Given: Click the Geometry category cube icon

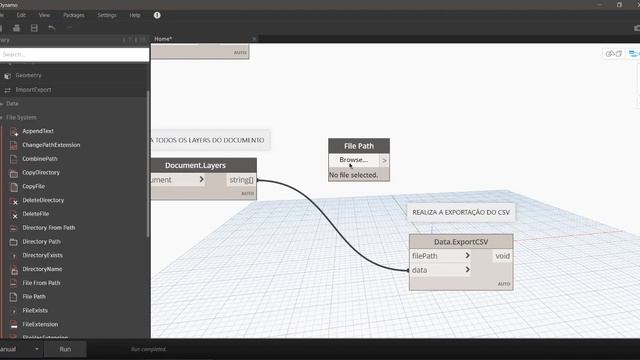Looking at the screenshot, I should click(x=7, y=76).
